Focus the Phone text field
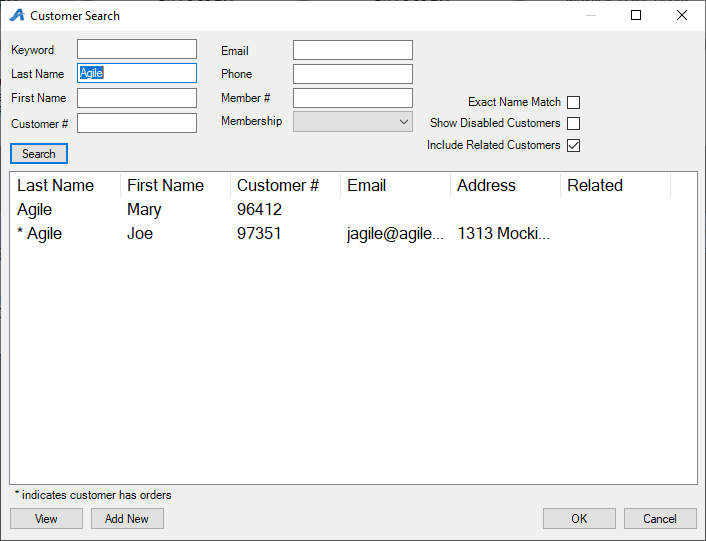The height and width of the screenshot is (541, 706). tap(352, 74)
